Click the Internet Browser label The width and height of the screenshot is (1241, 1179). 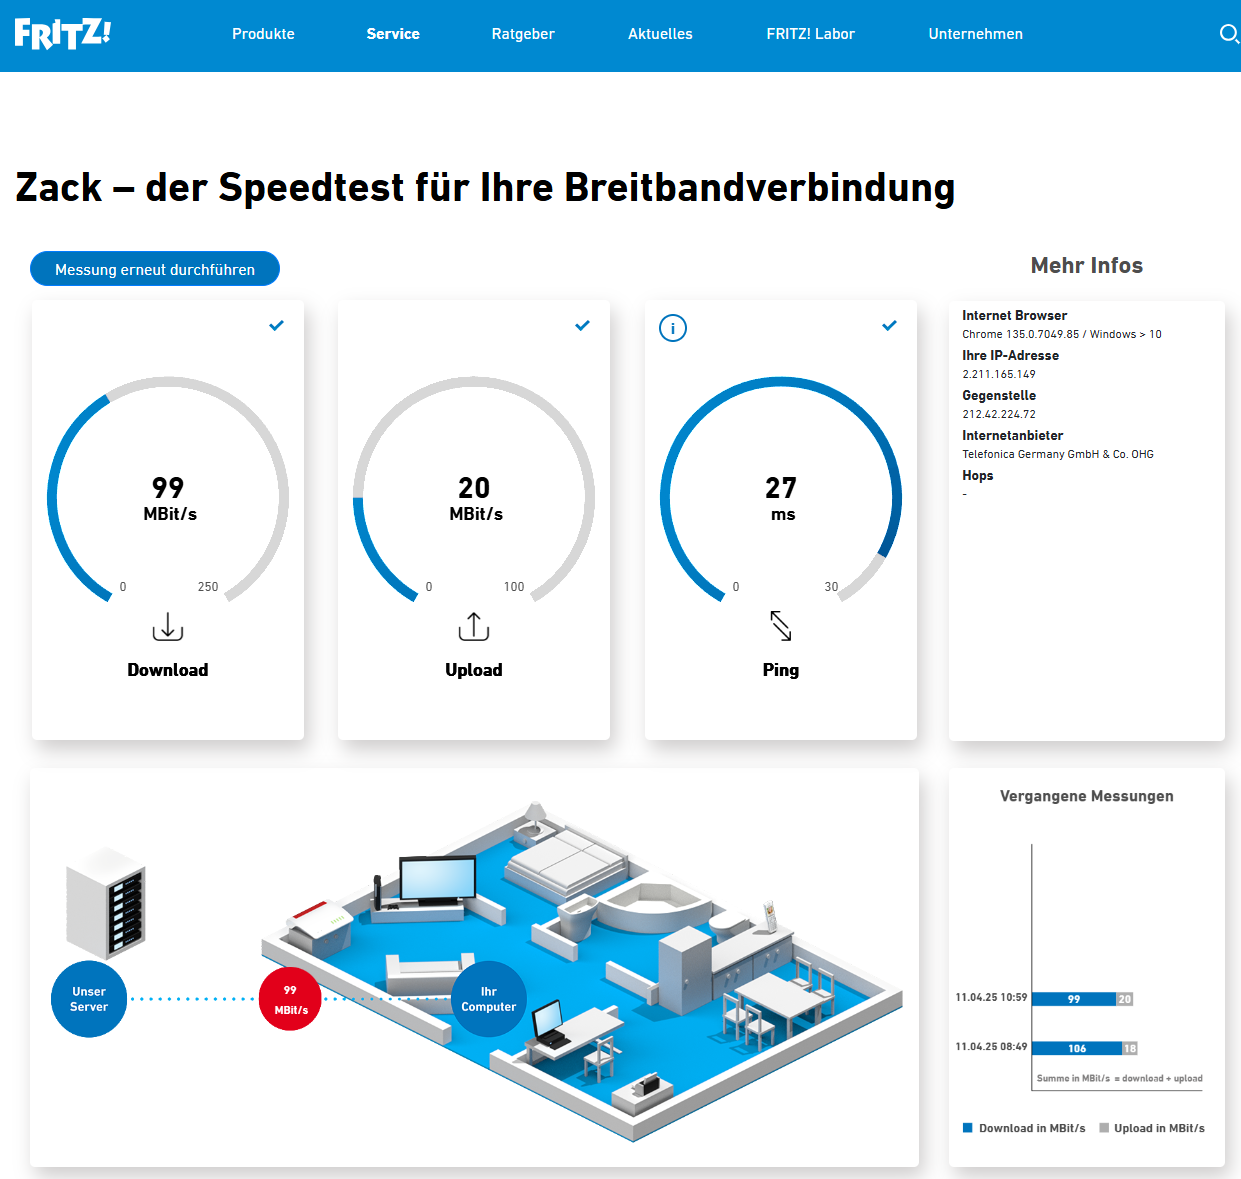[1014, 315]
